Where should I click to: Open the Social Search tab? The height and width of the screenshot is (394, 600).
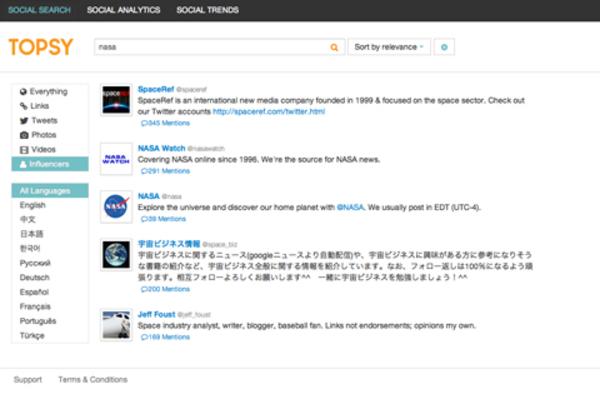(x=39, y=10)
